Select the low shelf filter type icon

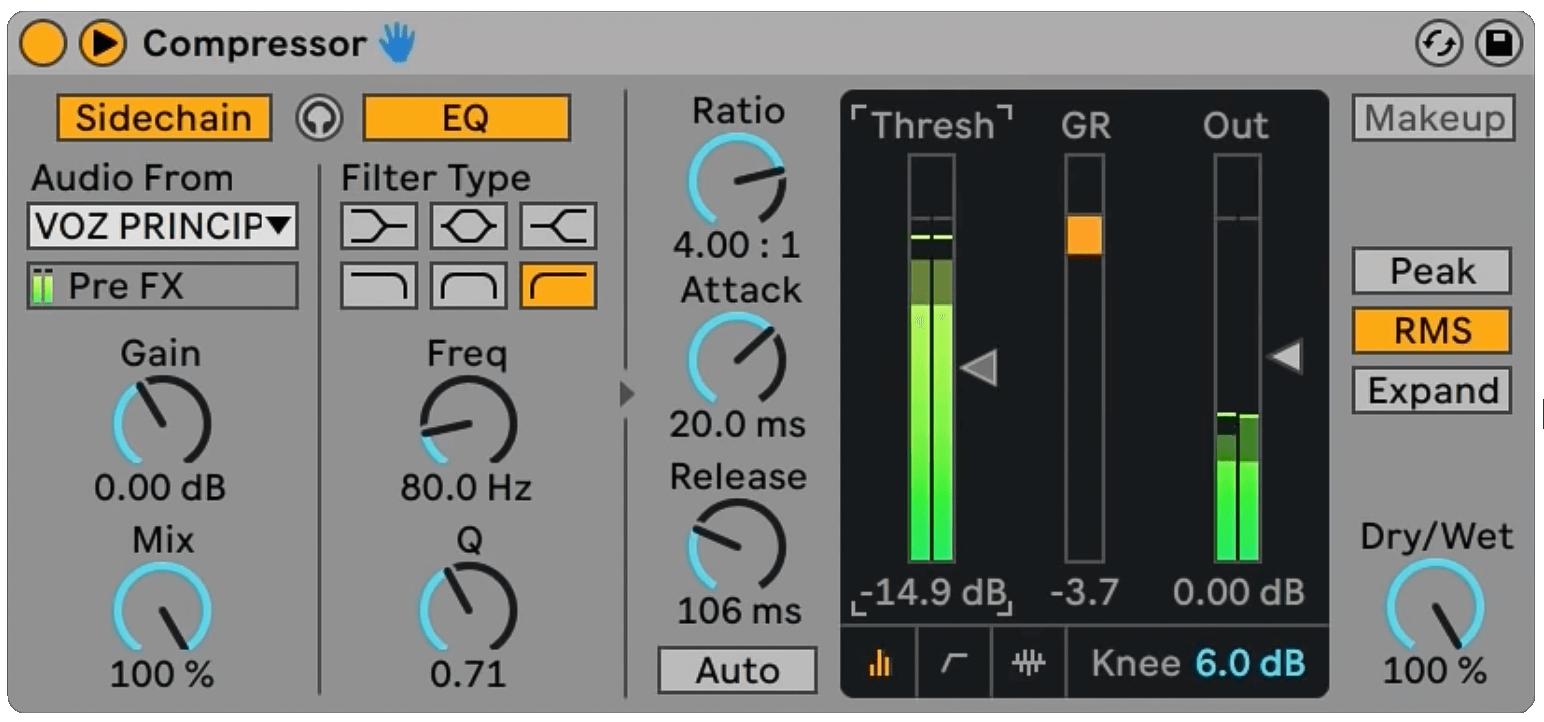[x=379, y=226]
